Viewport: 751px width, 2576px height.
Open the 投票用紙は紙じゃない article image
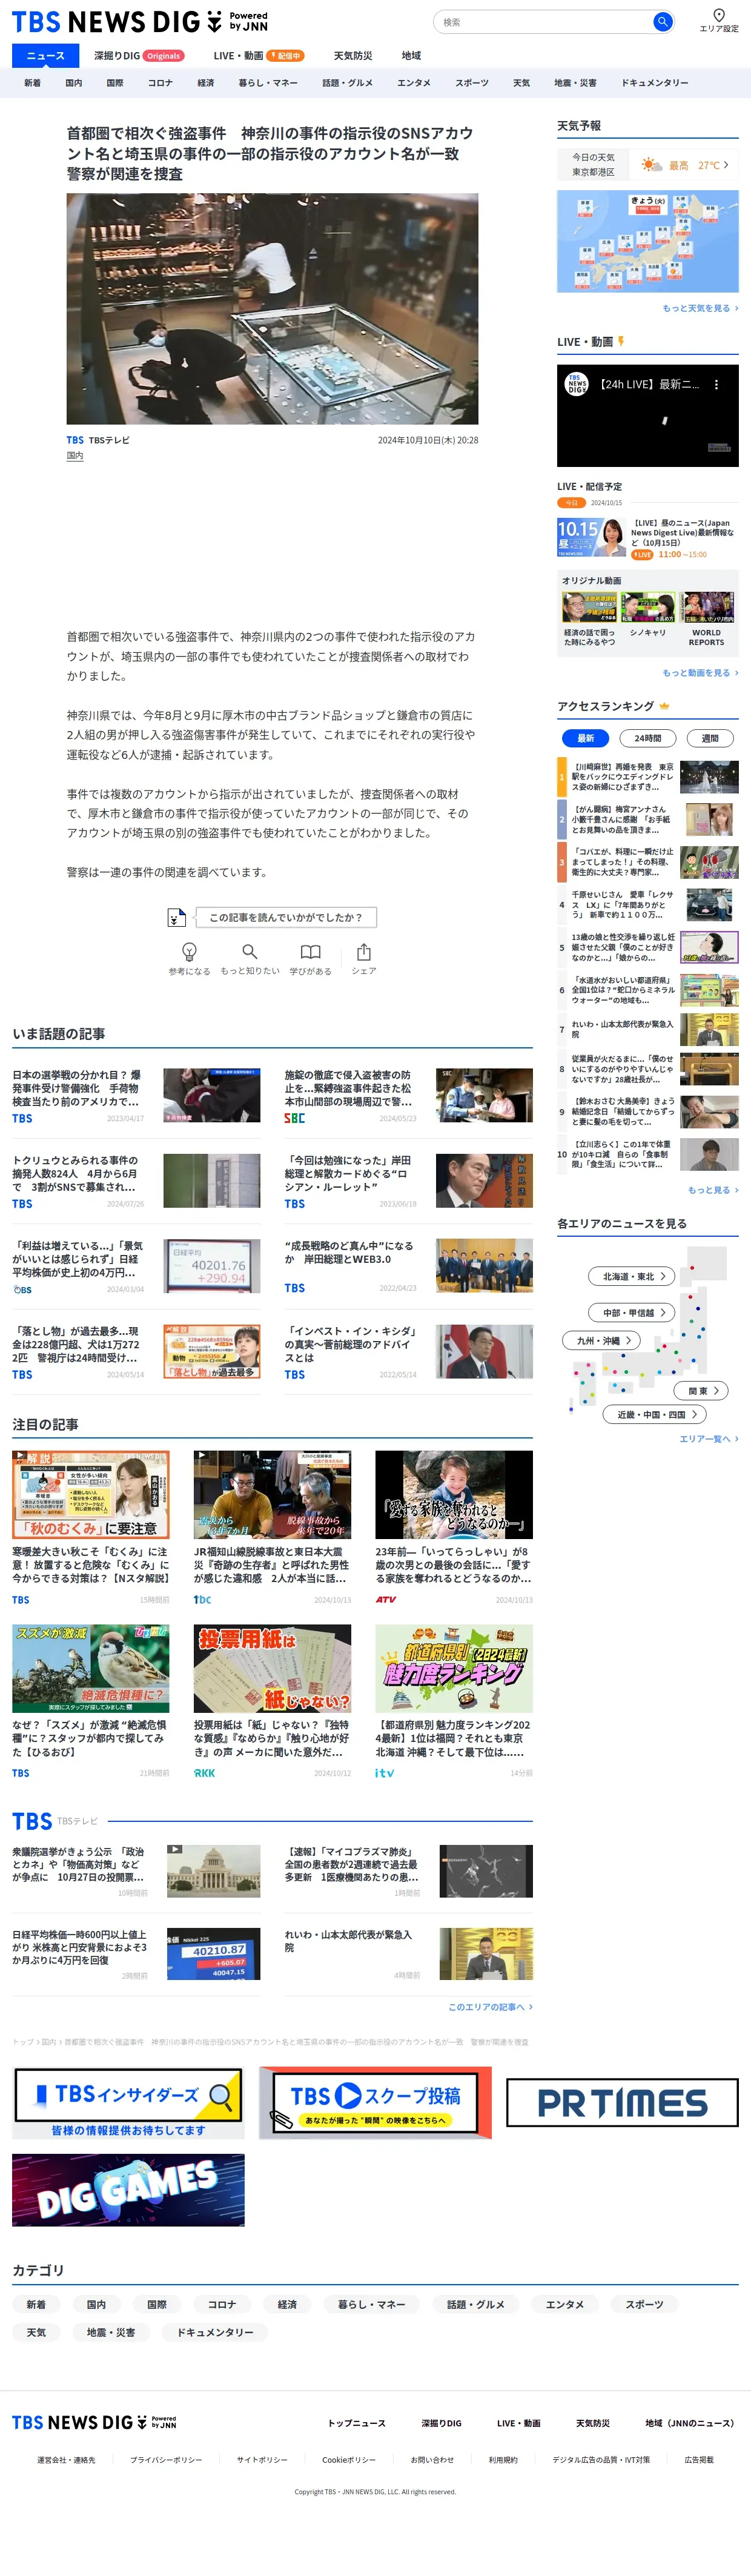(x=272, y=1668)
